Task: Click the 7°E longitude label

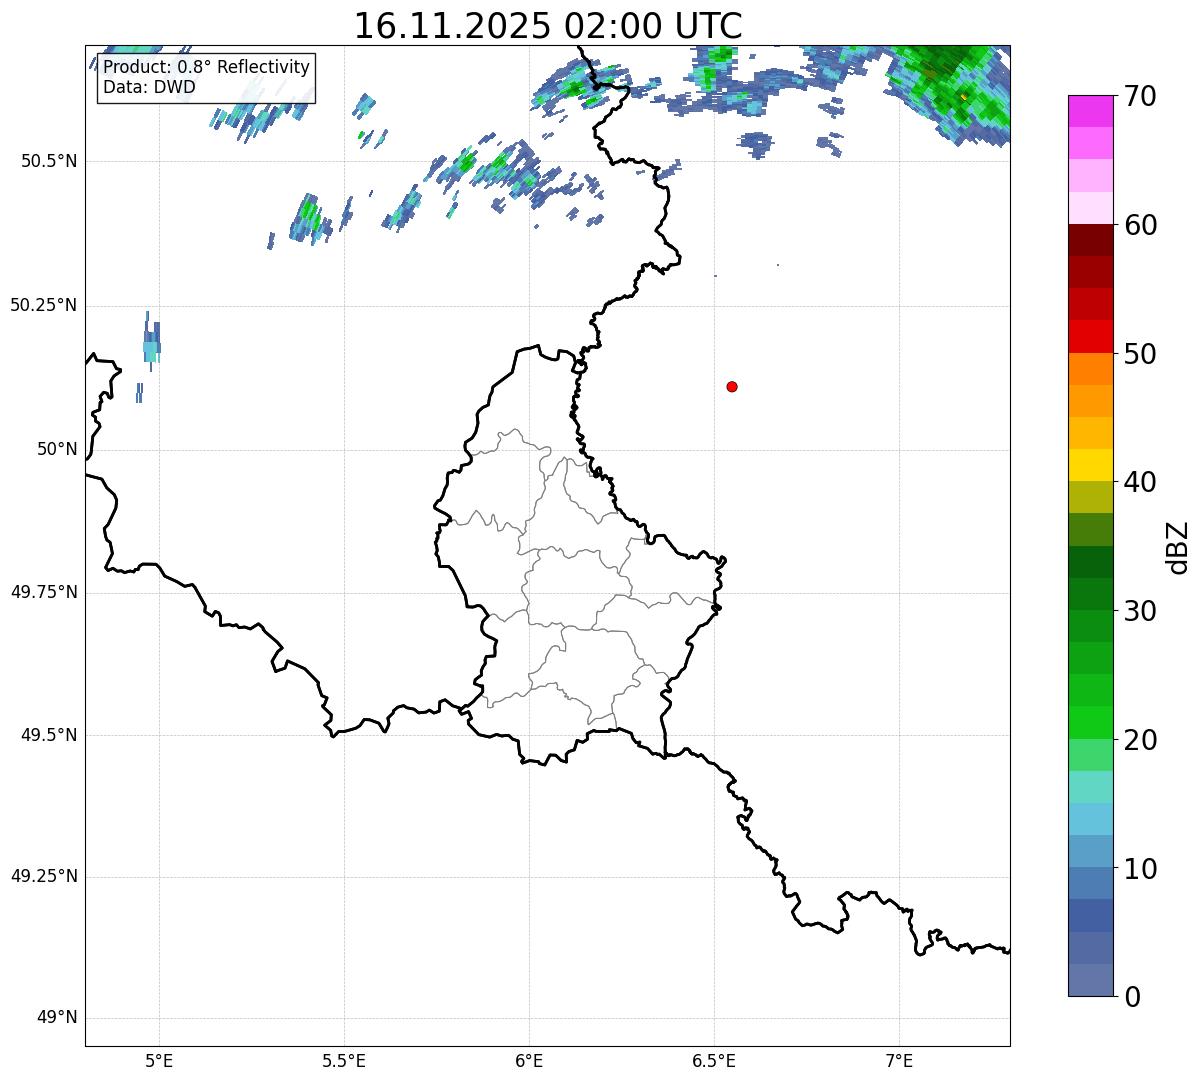Action: pos(899,1060)
